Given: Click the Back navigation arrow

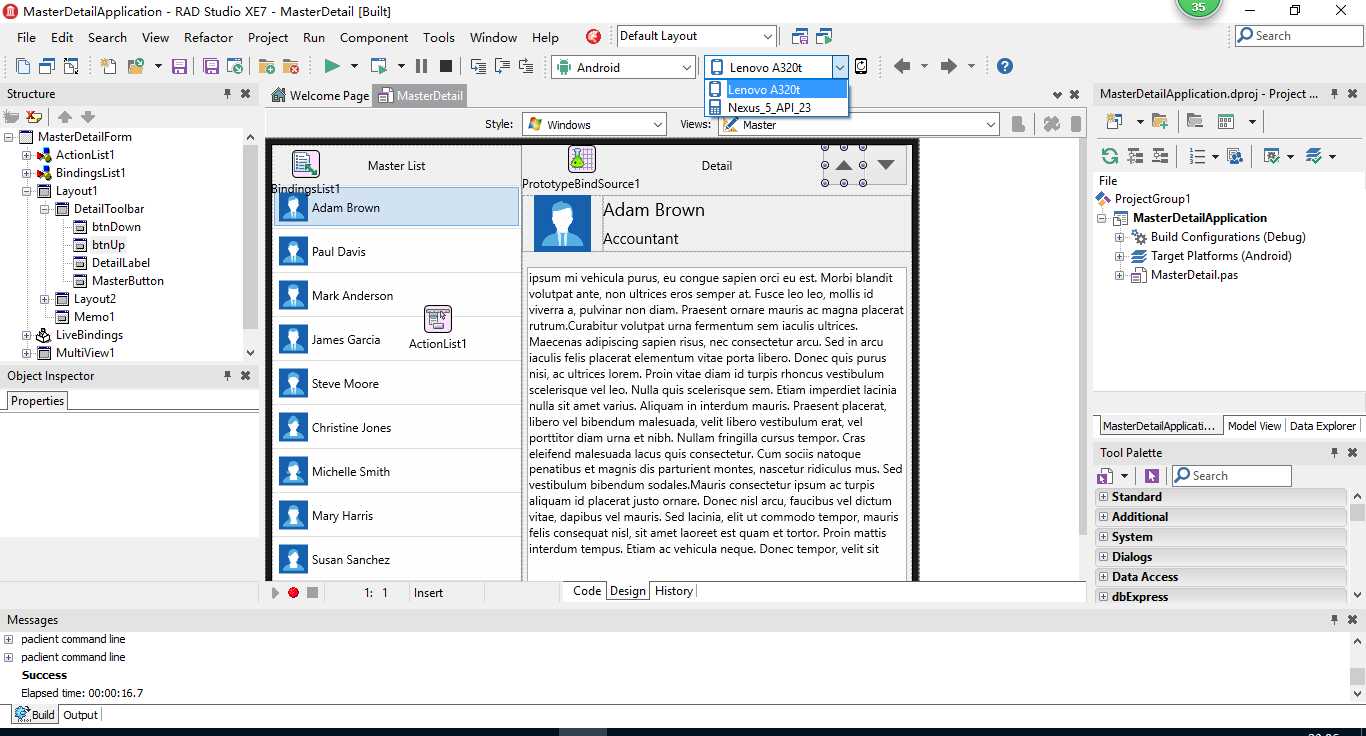Looking at the screenshot, I should tap(902, 66).
